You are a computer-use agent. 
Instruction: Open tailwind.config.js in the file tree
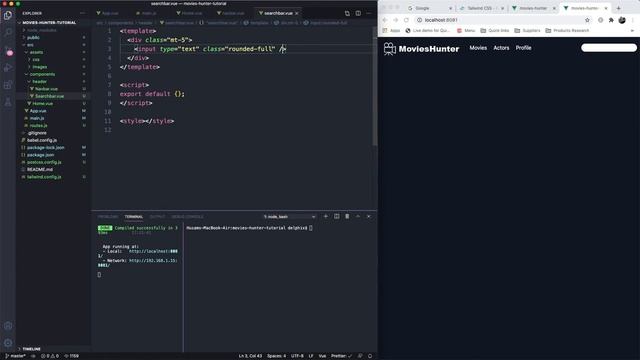tap(44, 177)
